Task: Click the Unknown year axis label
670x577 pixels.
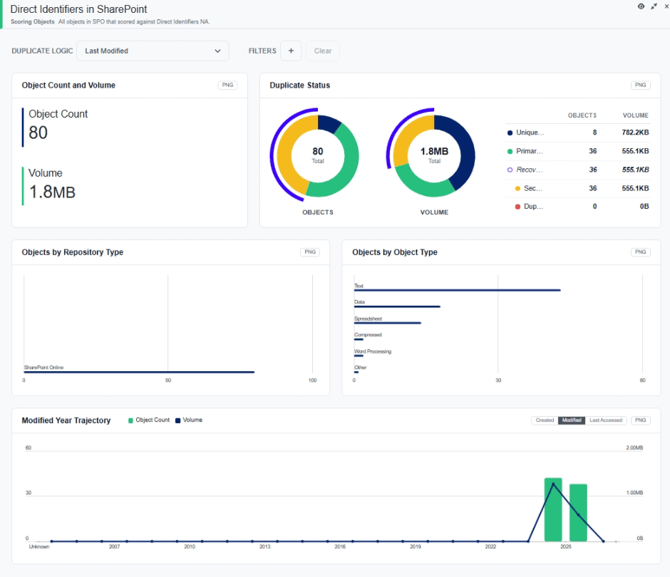Action: (x=39, y=547)
